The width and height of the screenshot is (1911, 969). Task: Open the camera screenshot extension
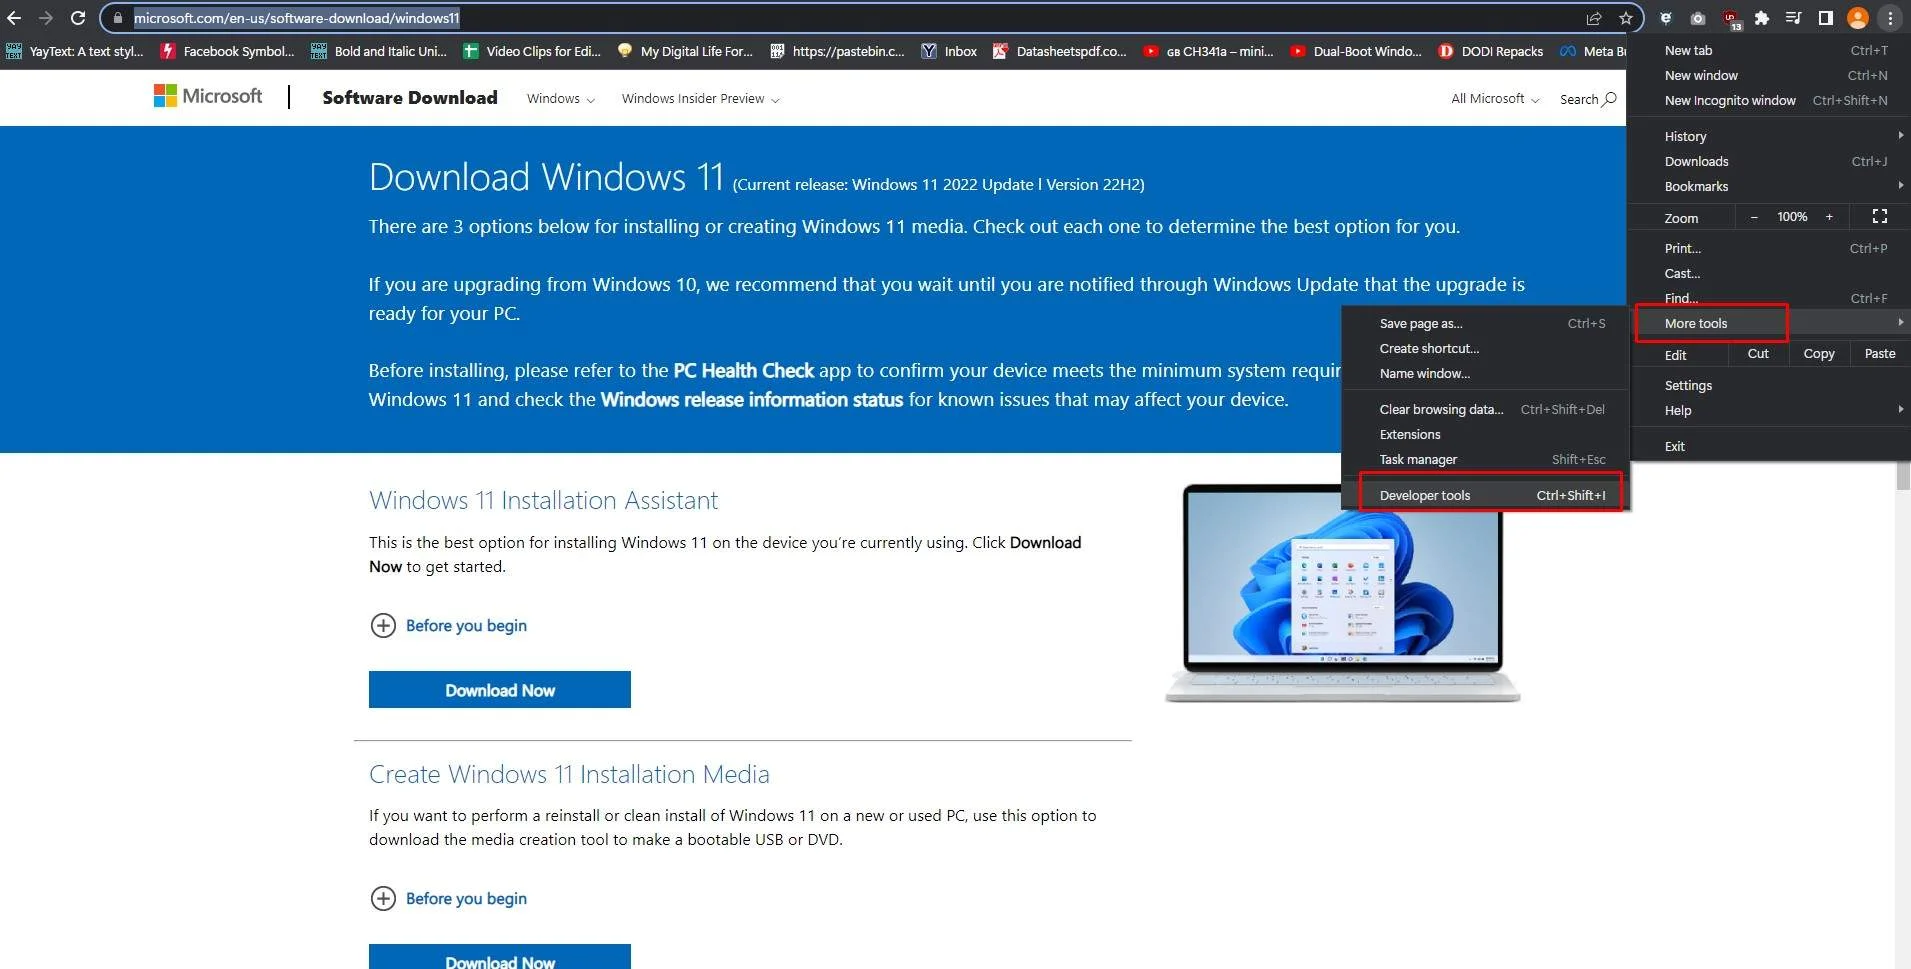point(1698,18)
